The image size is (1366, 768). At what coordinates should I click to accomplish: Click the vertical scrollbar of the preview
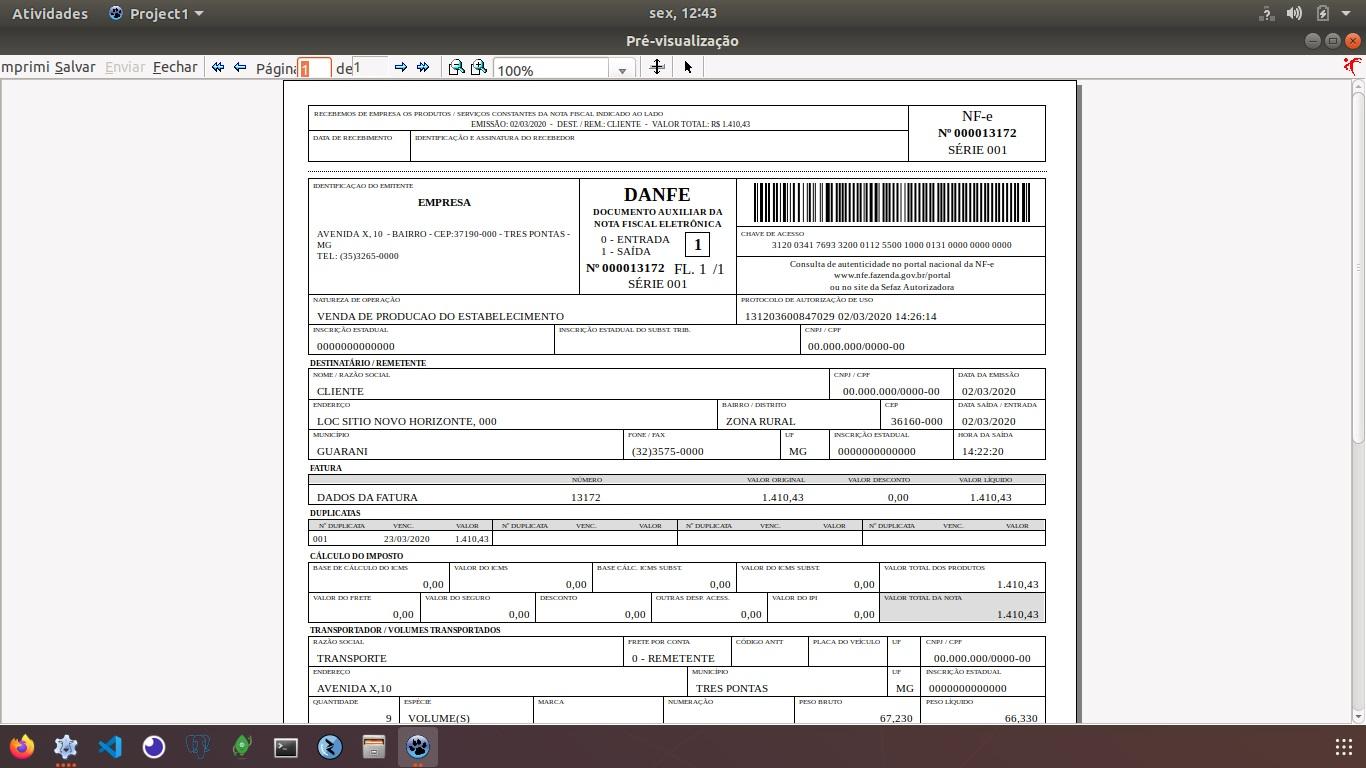tap(1358, 400)
